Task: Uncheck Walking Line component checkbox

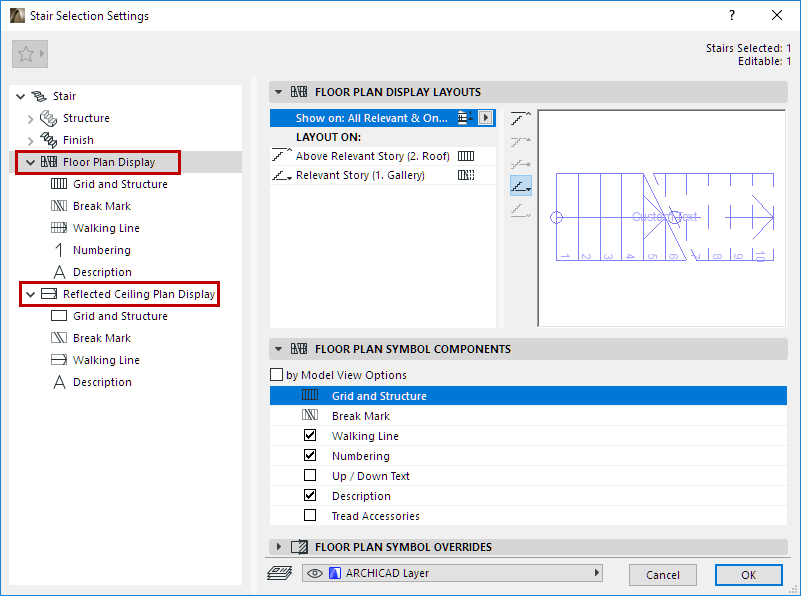Action: tap(310, 435)
